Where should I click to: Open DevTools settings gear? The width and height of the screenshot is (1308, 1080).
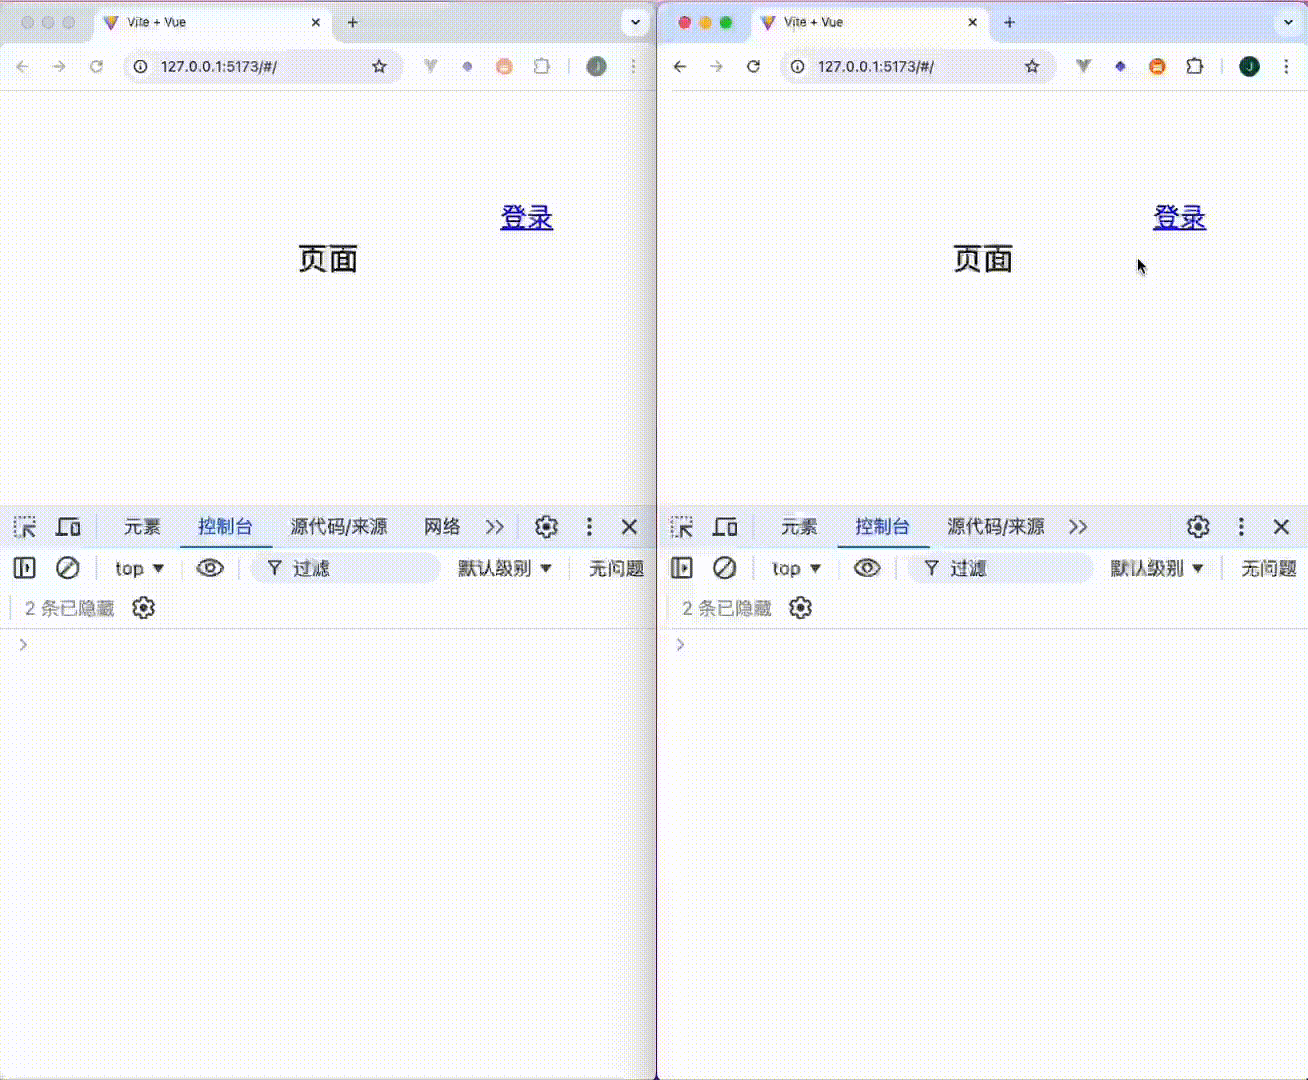tap(546, 527)
